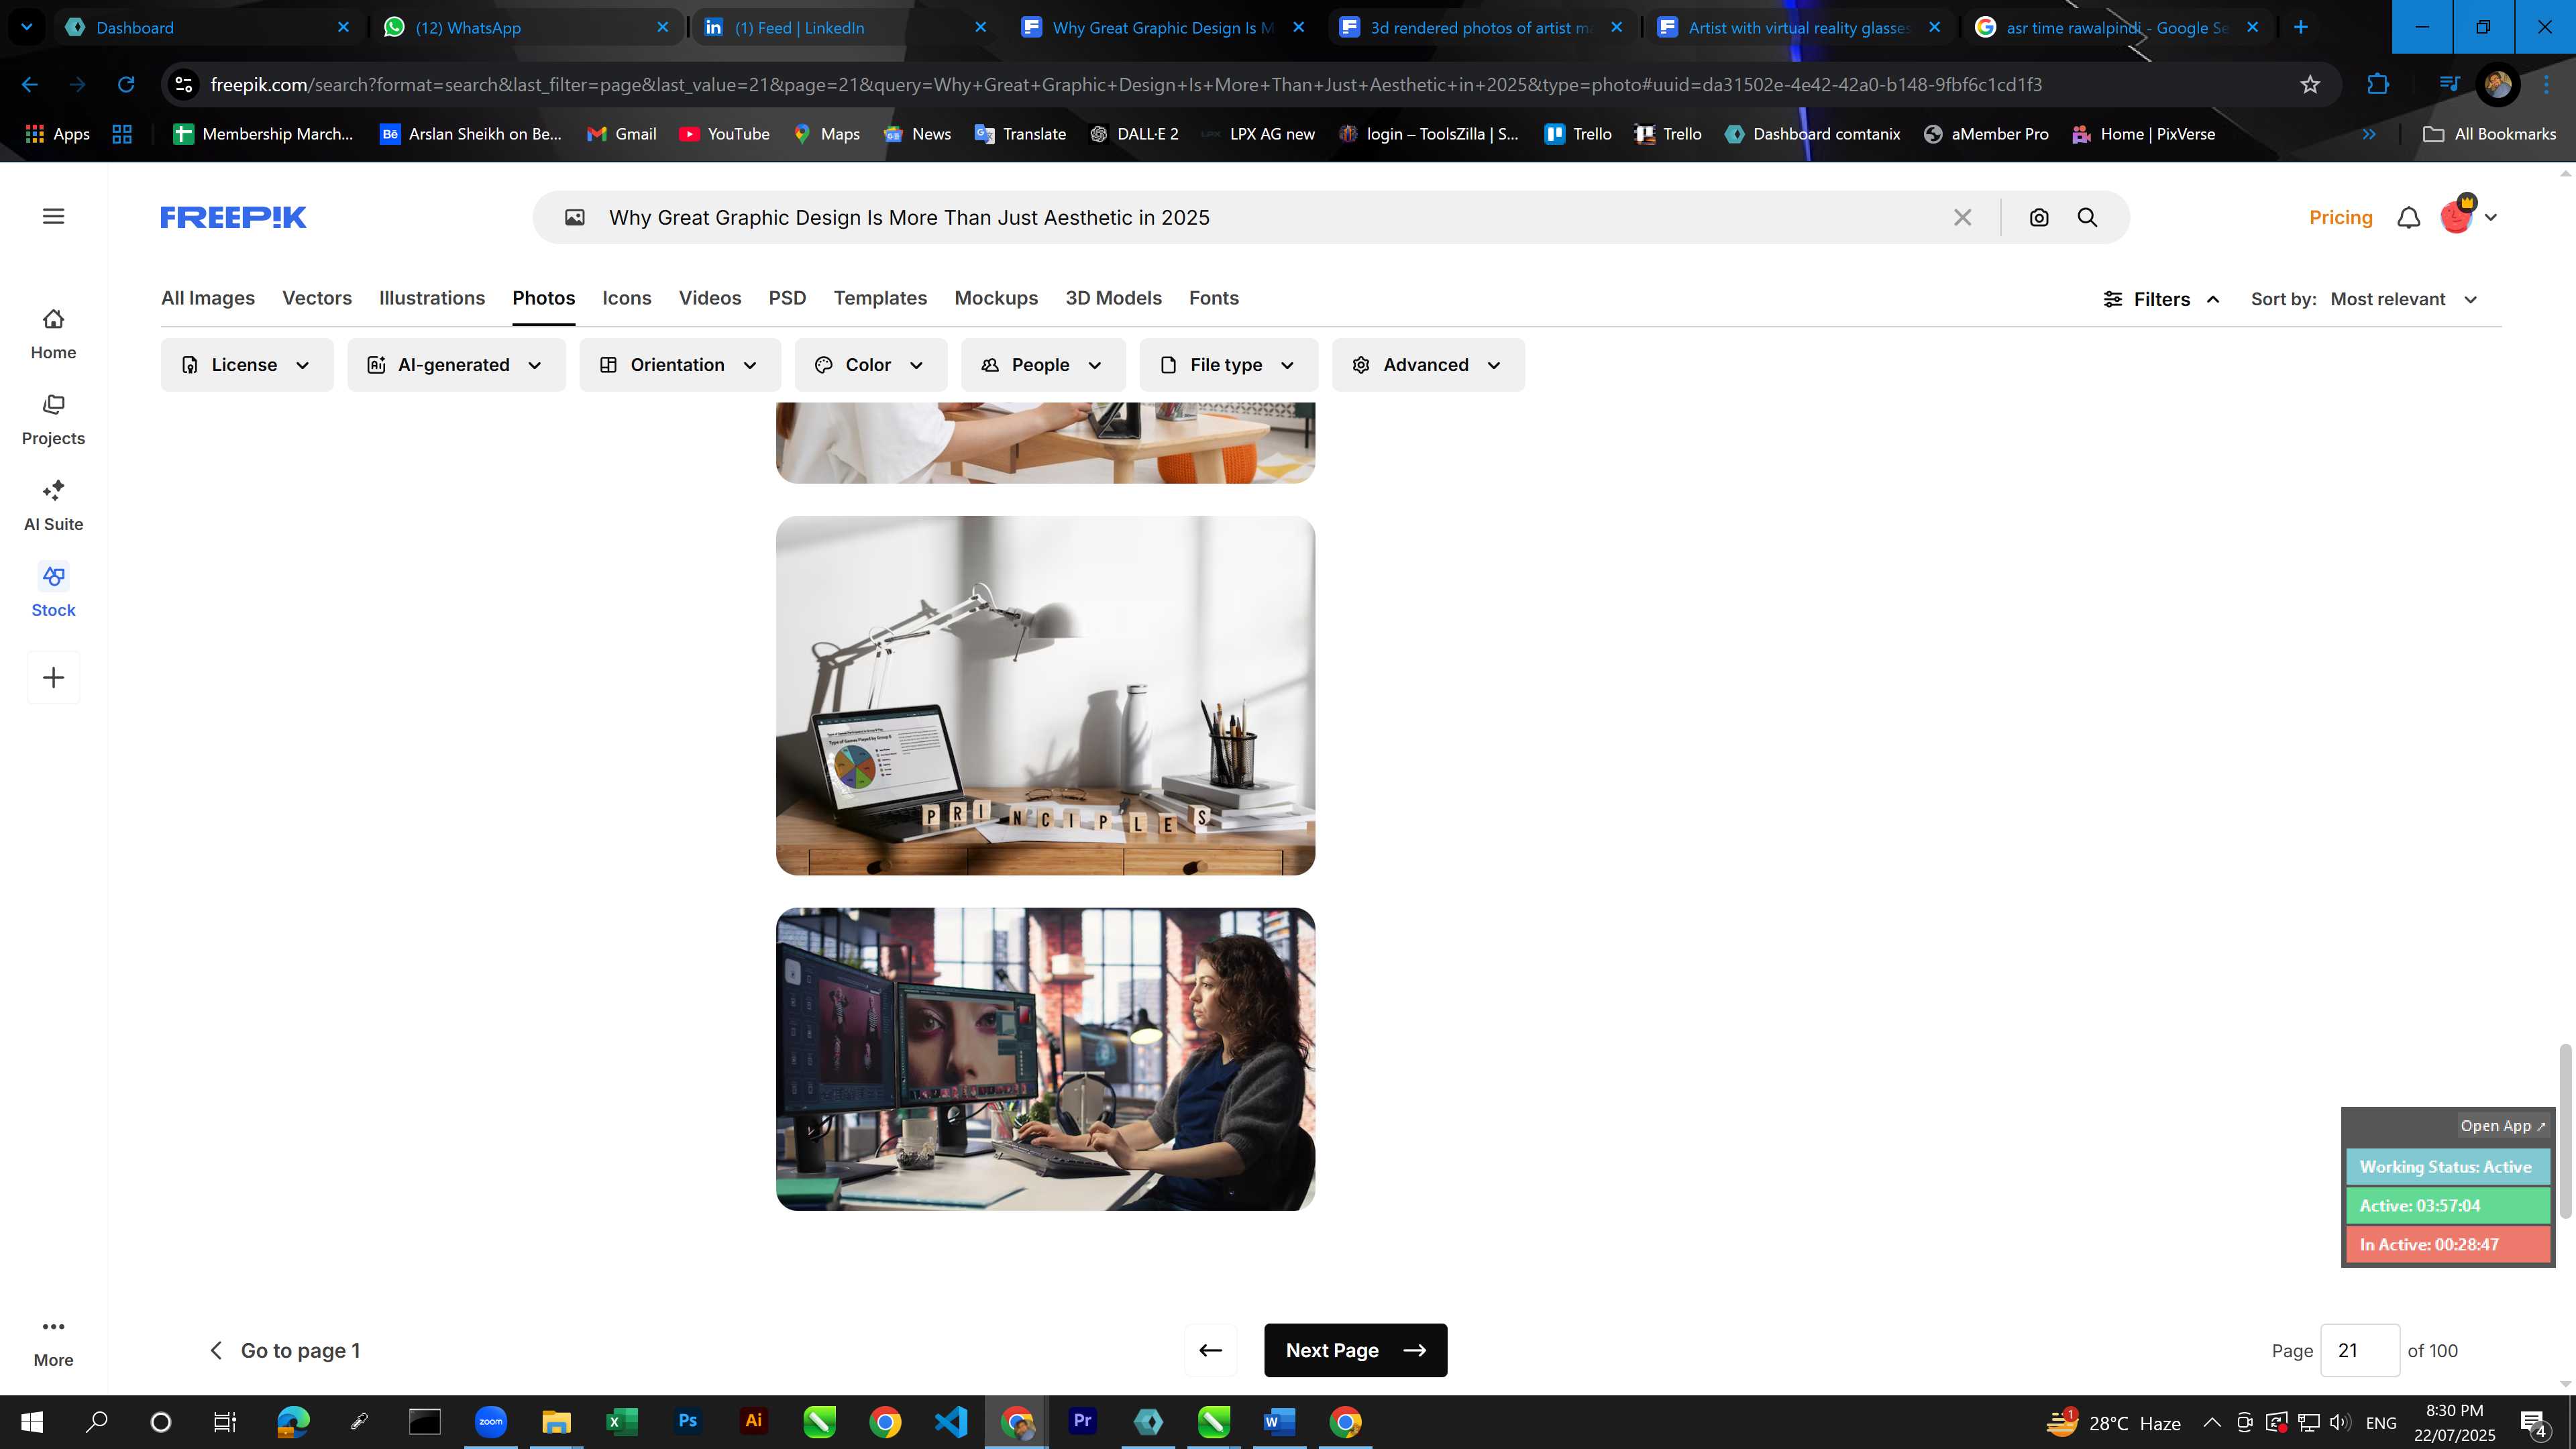Open the Pricing link

pyautogui.click(x=2340, y=217)
